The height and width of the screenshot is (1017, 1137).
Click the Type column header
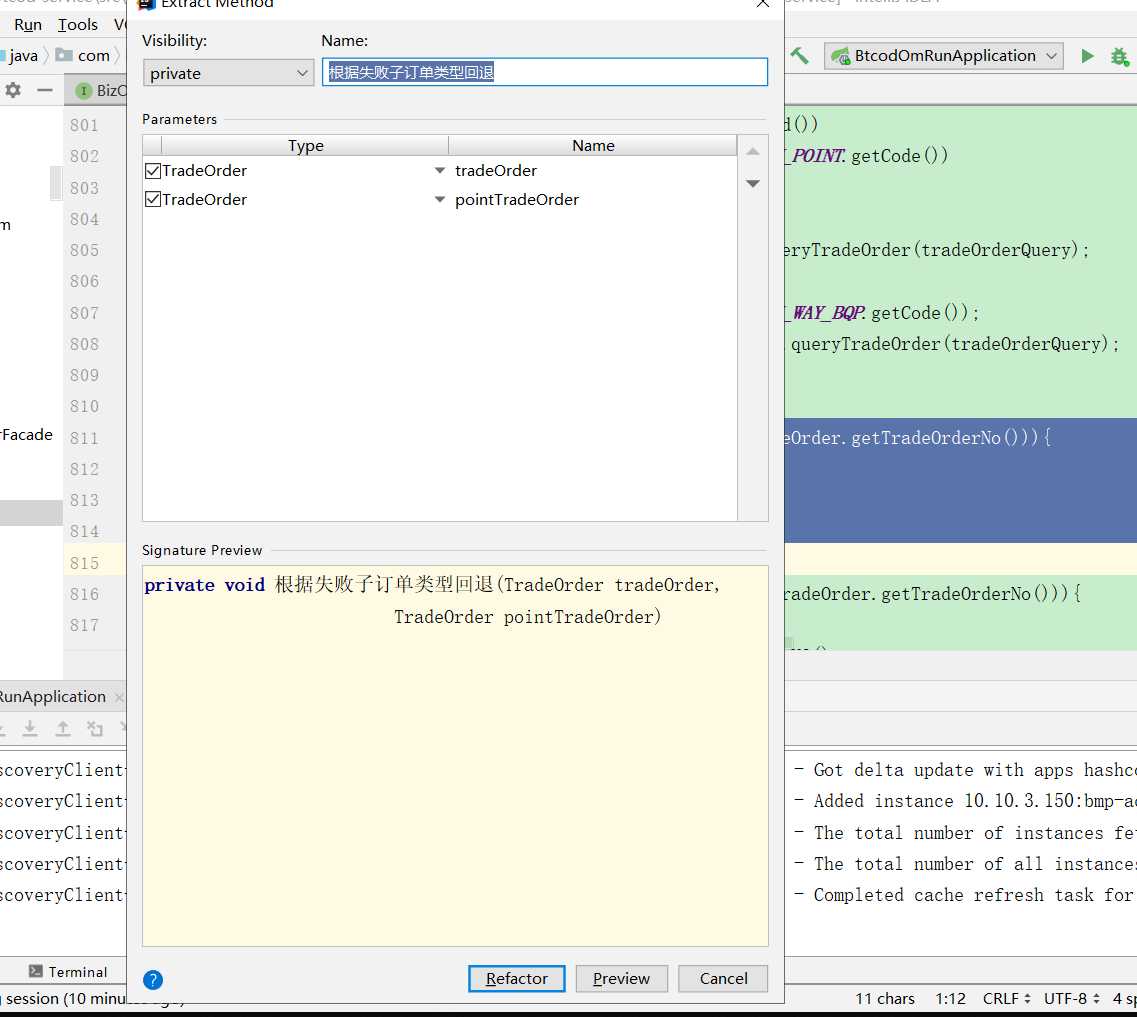click(305, 145)
